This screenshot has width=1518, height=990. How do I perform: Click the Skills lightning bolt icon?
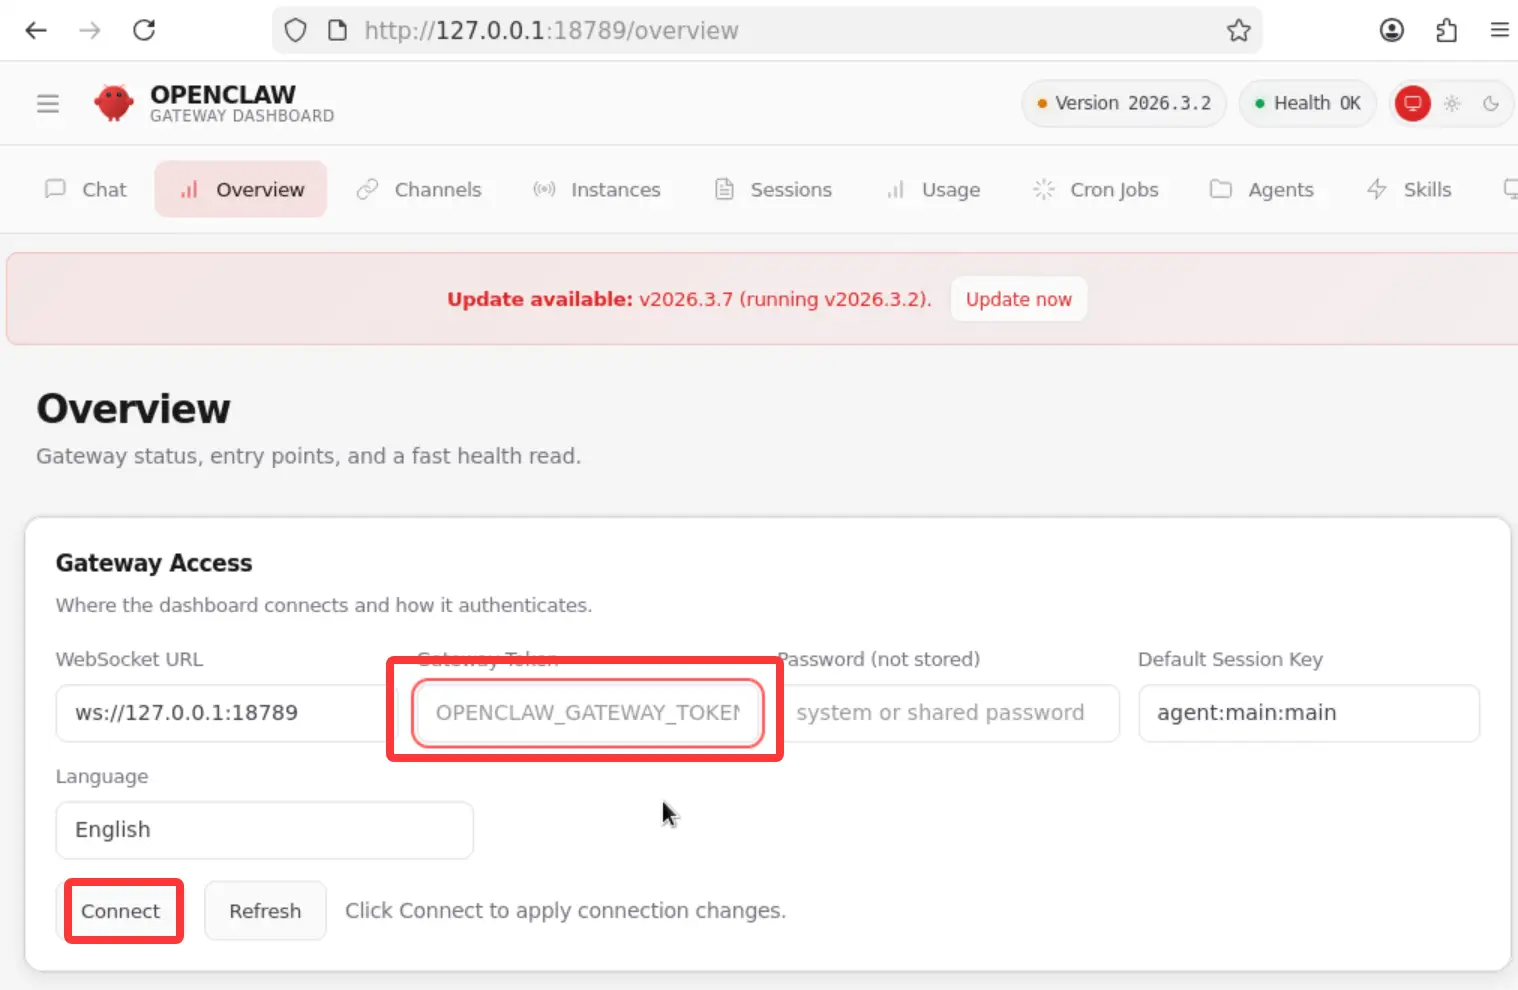pos(1377,189)
